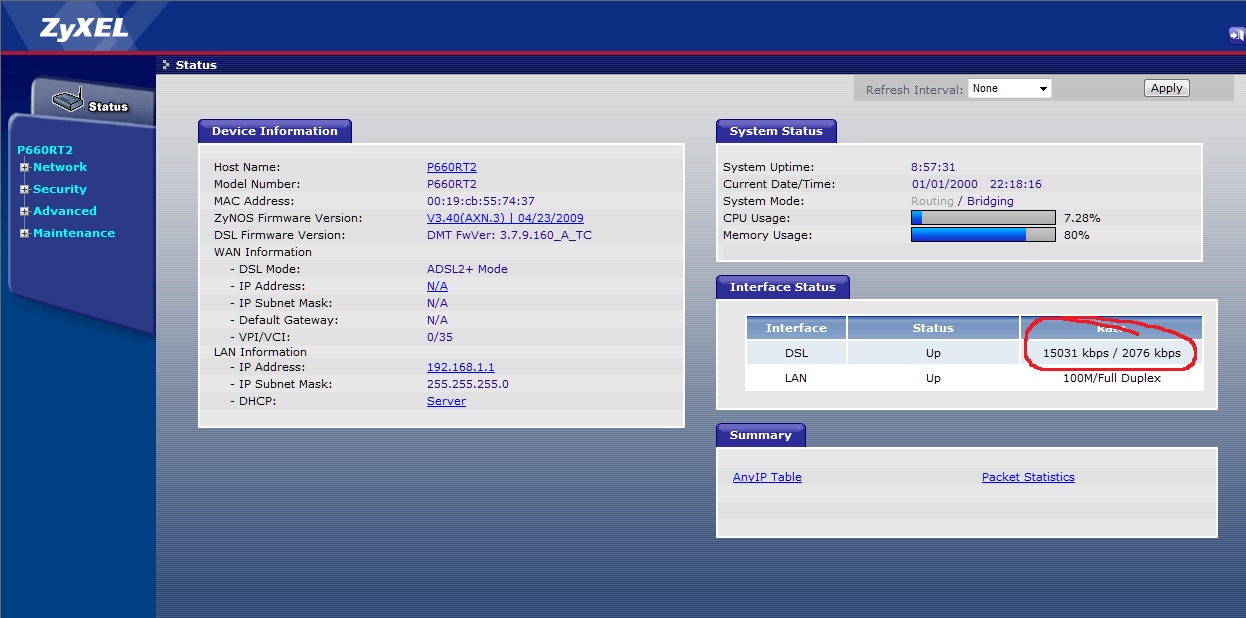Open the AnyIP Table link
The height and width of the screenshot is (618, 1246).
click(767, 477)
